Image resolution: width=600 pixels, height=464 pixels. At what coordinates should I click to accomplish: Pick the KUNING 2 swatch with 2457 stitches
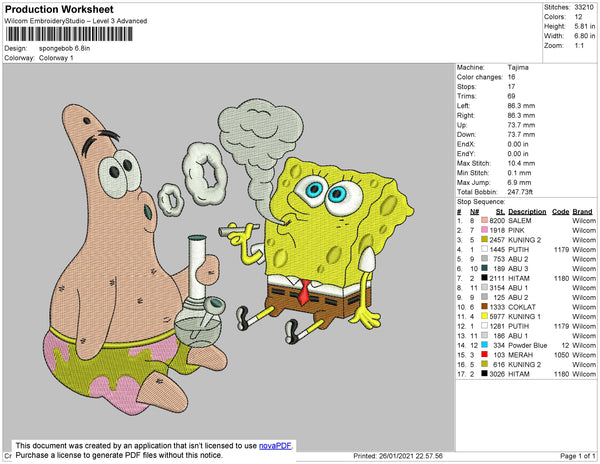tap(484, 239)
